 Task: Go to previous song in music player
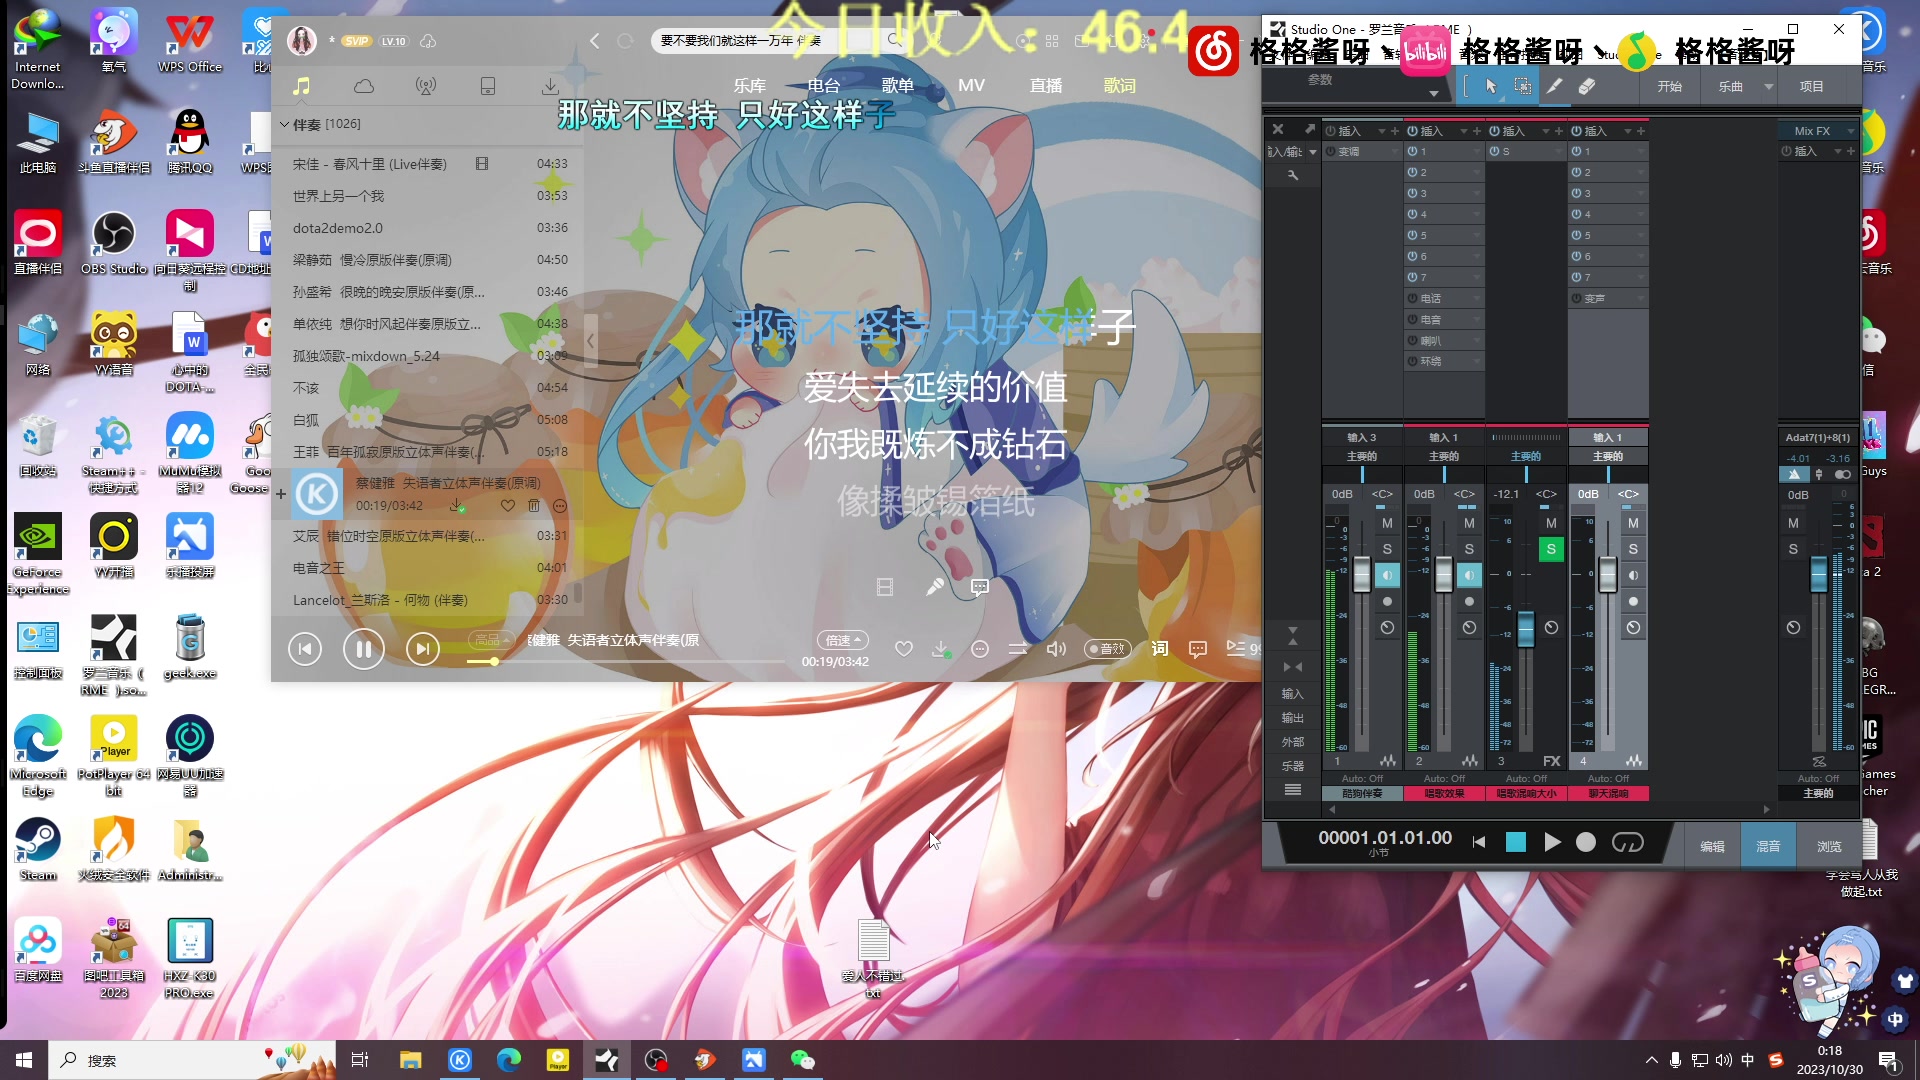tap(305, 649)
